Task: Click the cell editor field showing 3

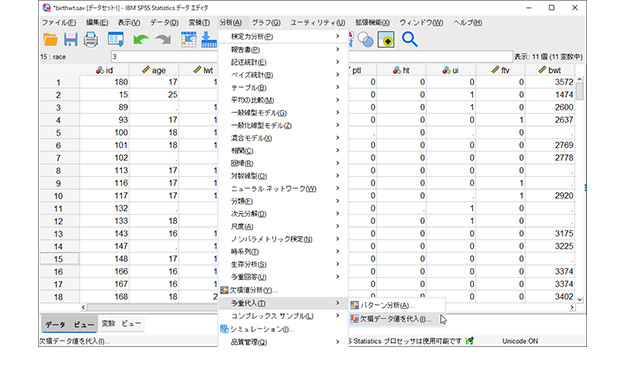Action: tap(312, 57)
